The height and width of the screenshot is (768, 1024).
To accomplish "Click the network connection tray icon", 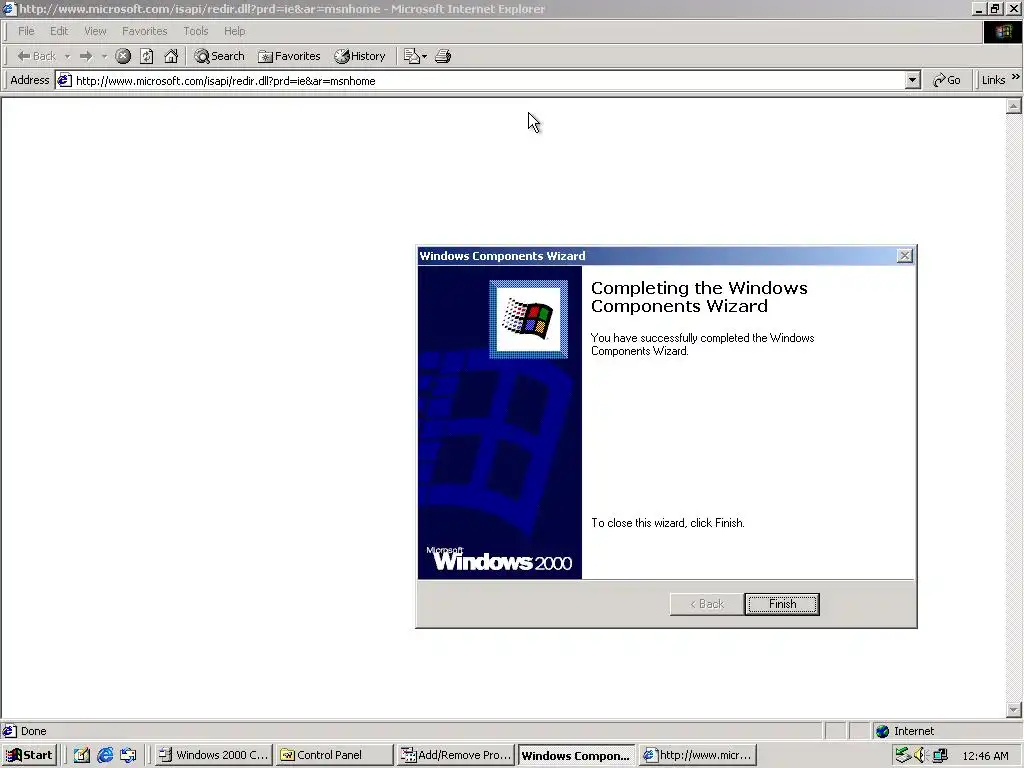I will click(903, 756).
